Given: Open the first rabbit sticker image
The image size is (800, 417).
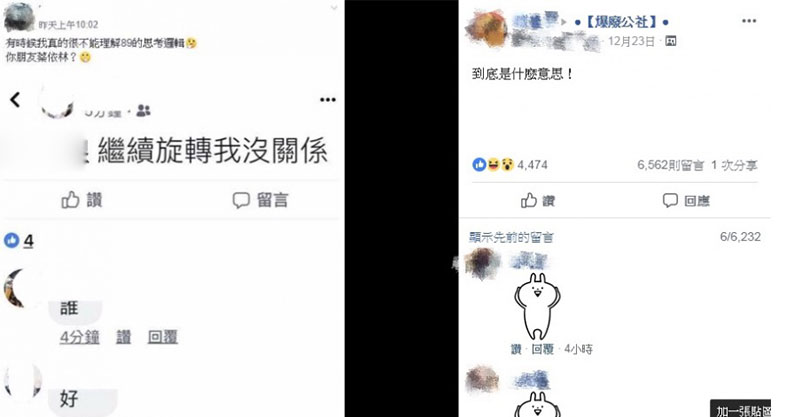Looking at the screenshot, I should [537, 306].
